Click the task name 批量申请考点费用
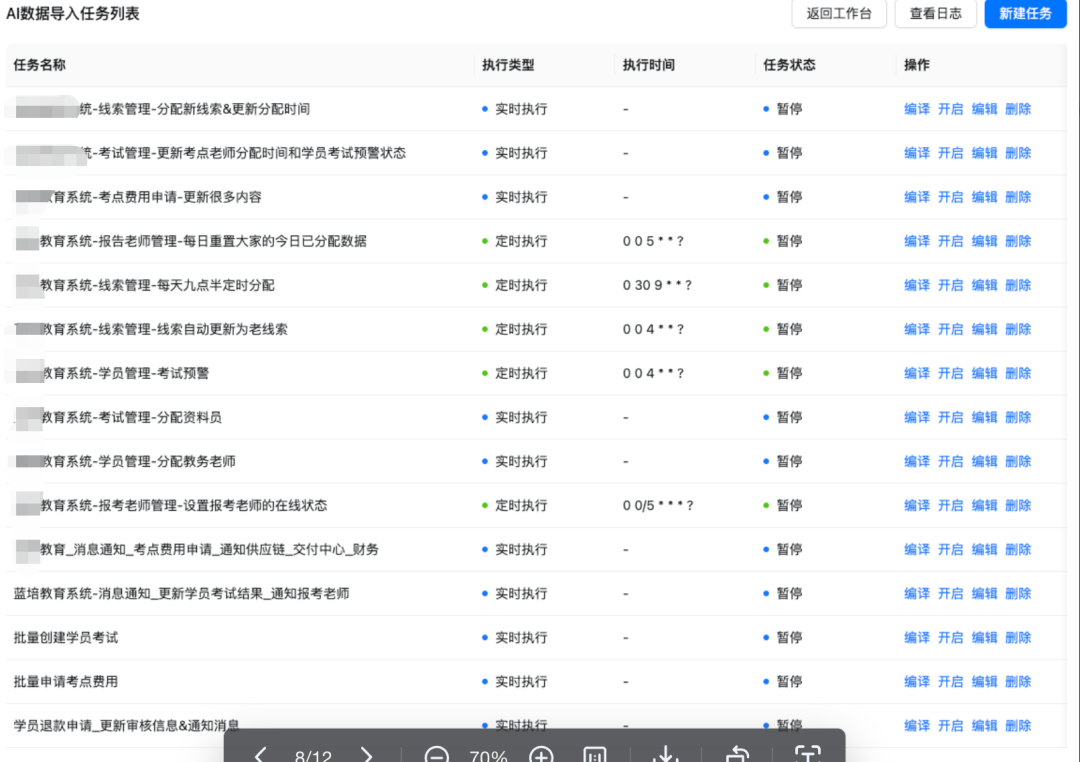 coord(66,682)
